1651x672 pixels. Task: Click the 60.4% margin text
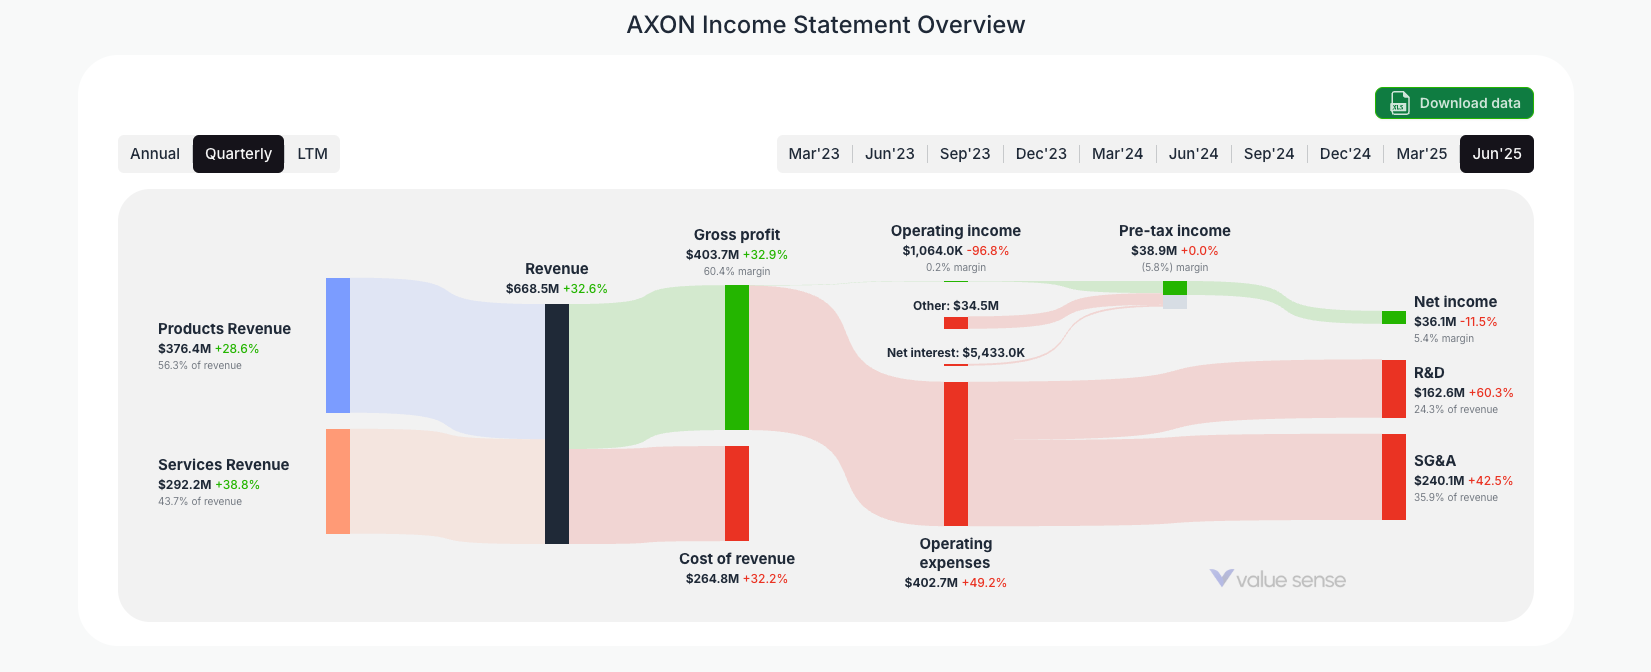[737, 271]
